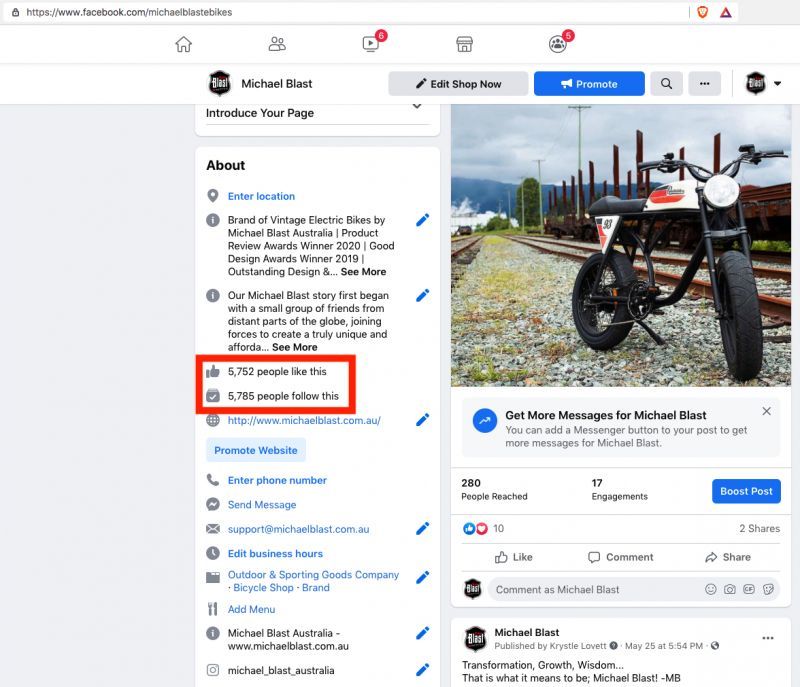The image size is (800, 687).
Task: Click the Boost Post button
Action: [747, 491]
